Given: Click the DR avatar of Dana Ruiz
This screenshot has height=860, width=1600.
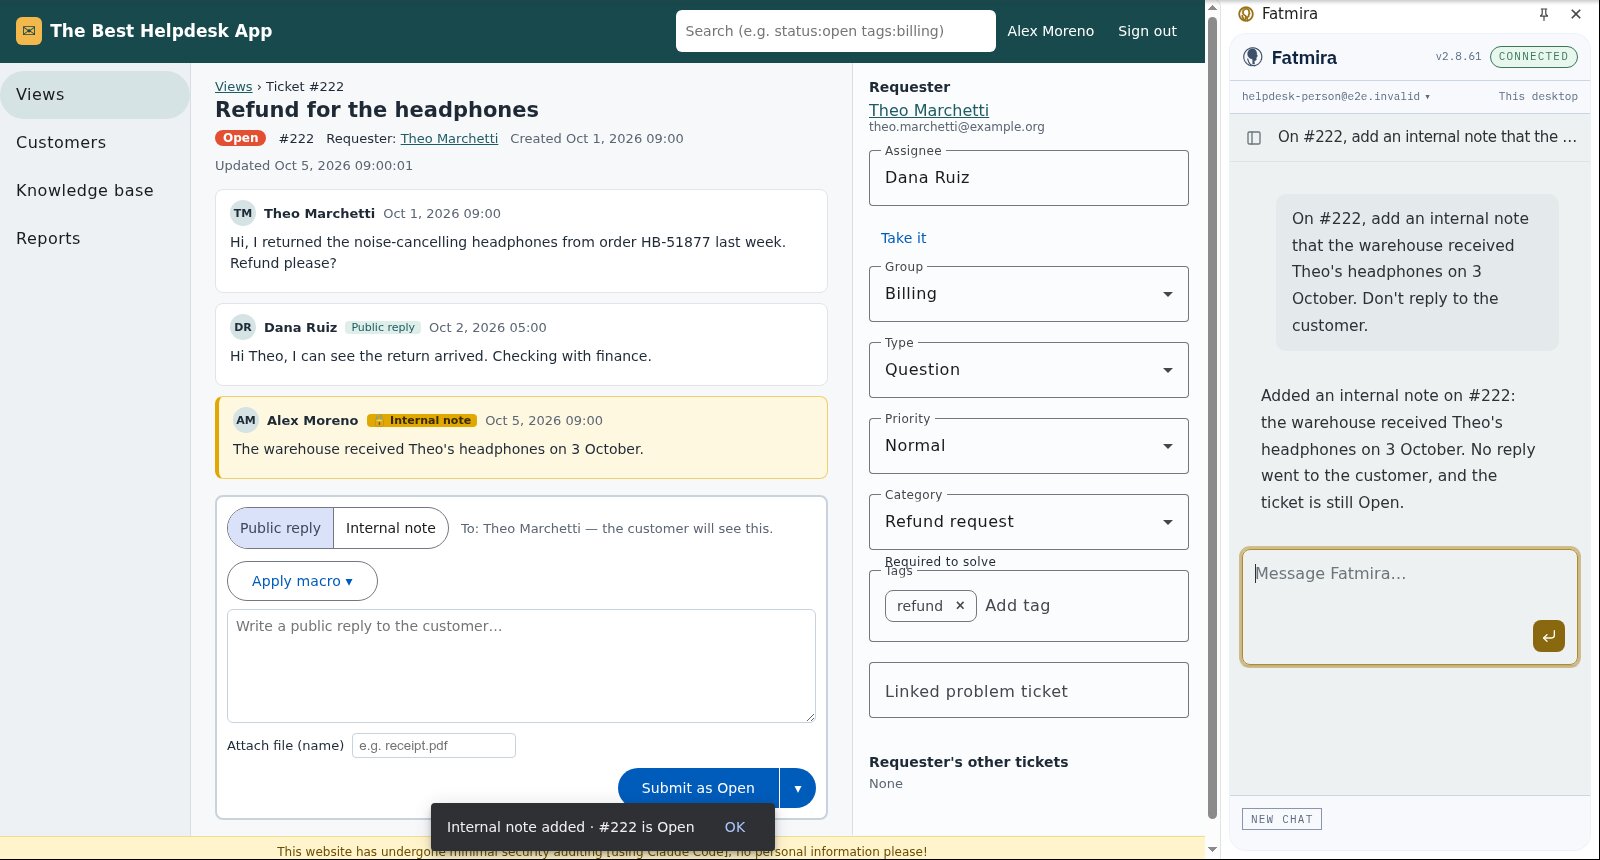Looking at the screenshot, I should (x=243, y=327).
